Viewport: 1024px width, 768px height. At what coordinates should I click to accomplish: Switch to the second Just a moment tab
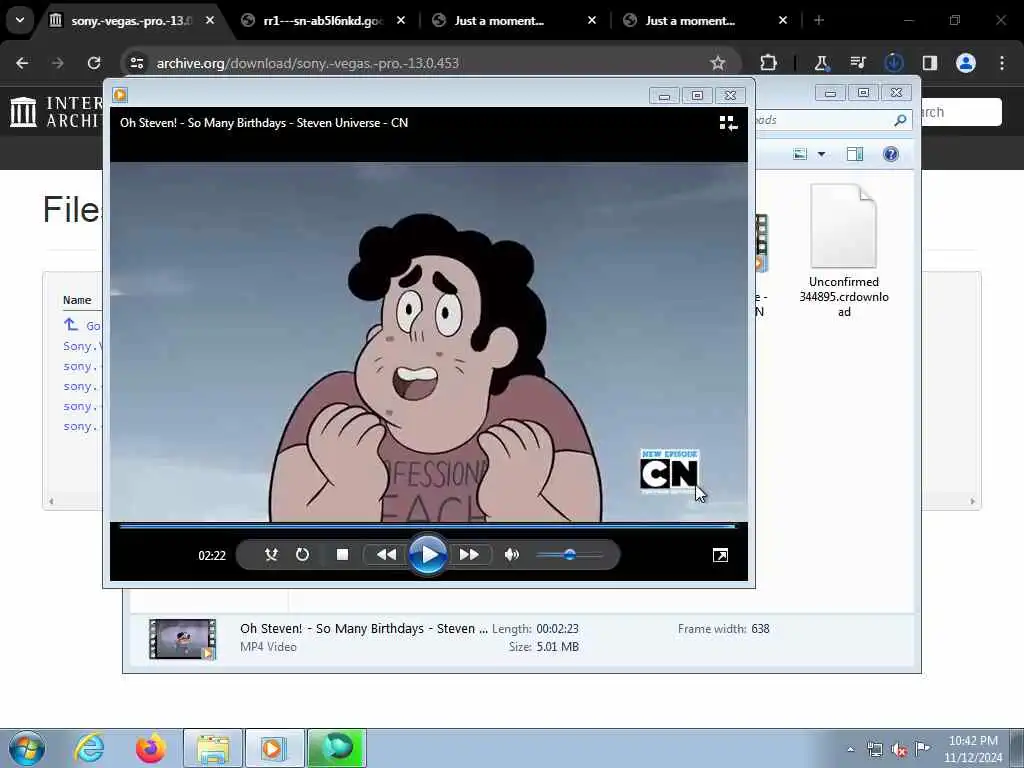(x=690, y=21)
